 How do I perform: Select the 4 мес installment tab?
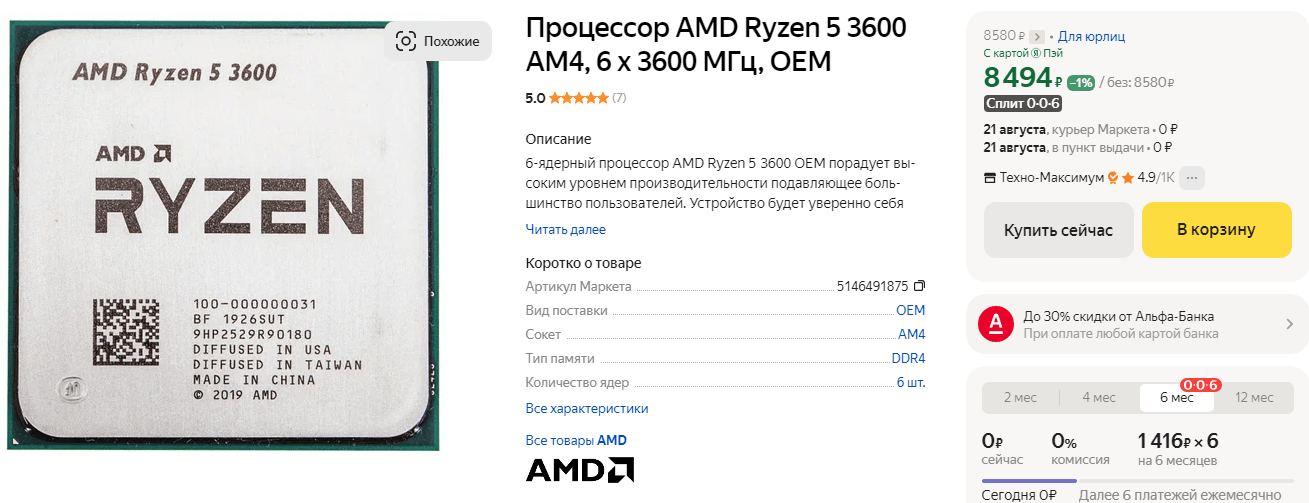tap(1098, 398)
